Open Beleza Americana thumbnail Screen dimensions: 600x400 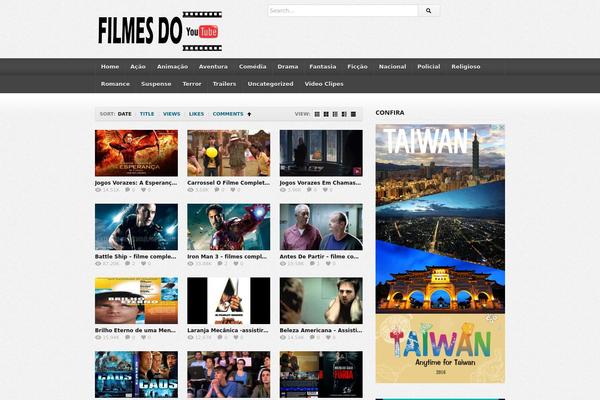321,301
